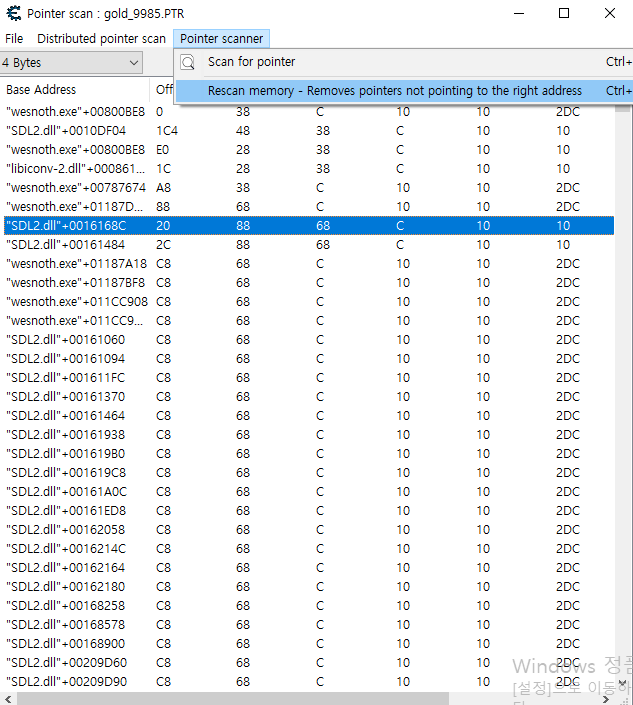Select row "SDL2.dll"+00168258
633x705 pixels.
[x=309, y=606]
